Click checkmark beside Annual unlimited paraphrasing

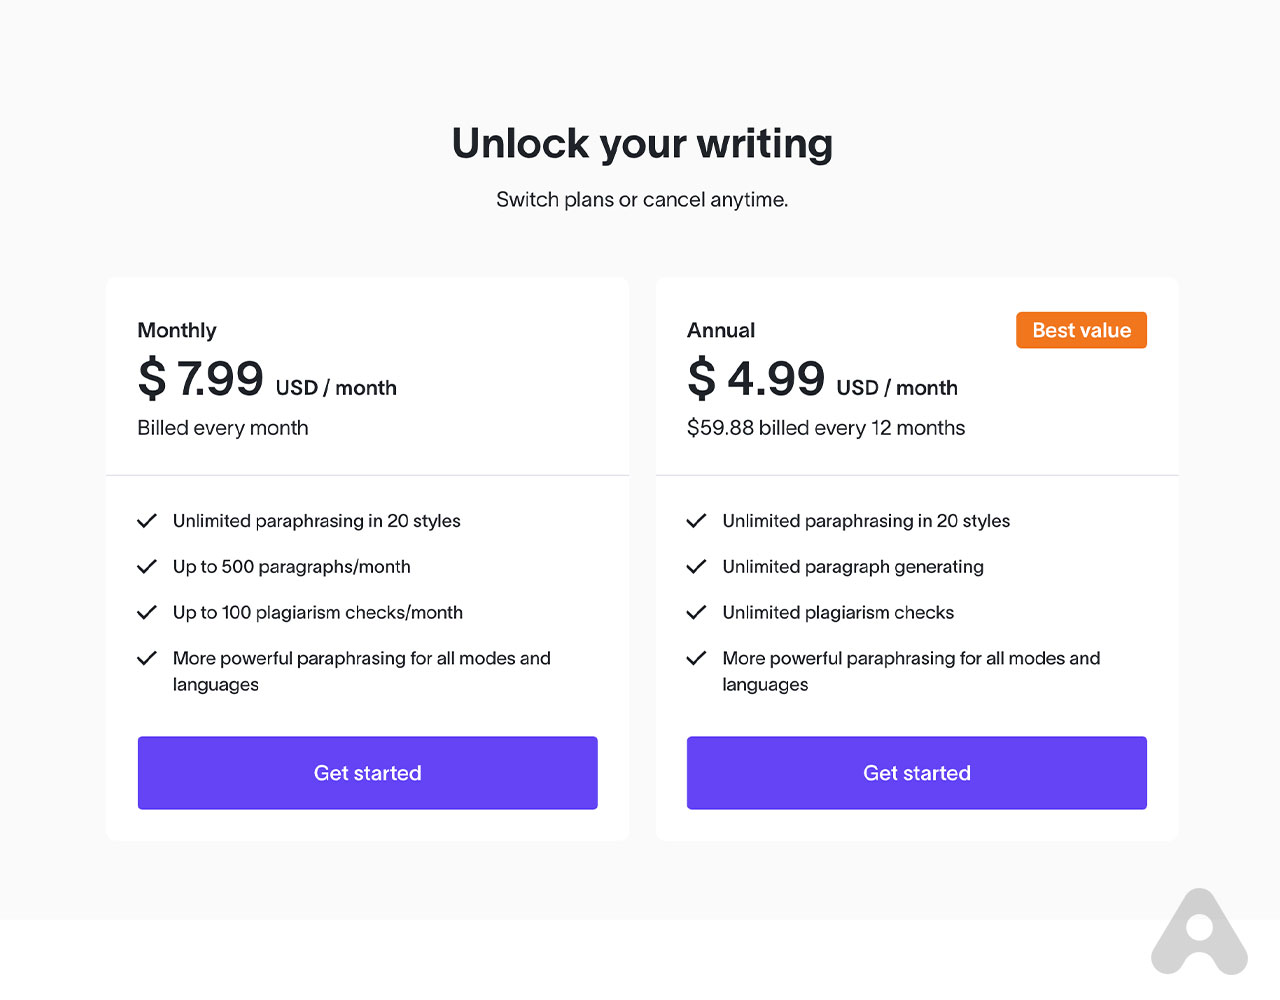pyautogui.click(x=697, y=521)
